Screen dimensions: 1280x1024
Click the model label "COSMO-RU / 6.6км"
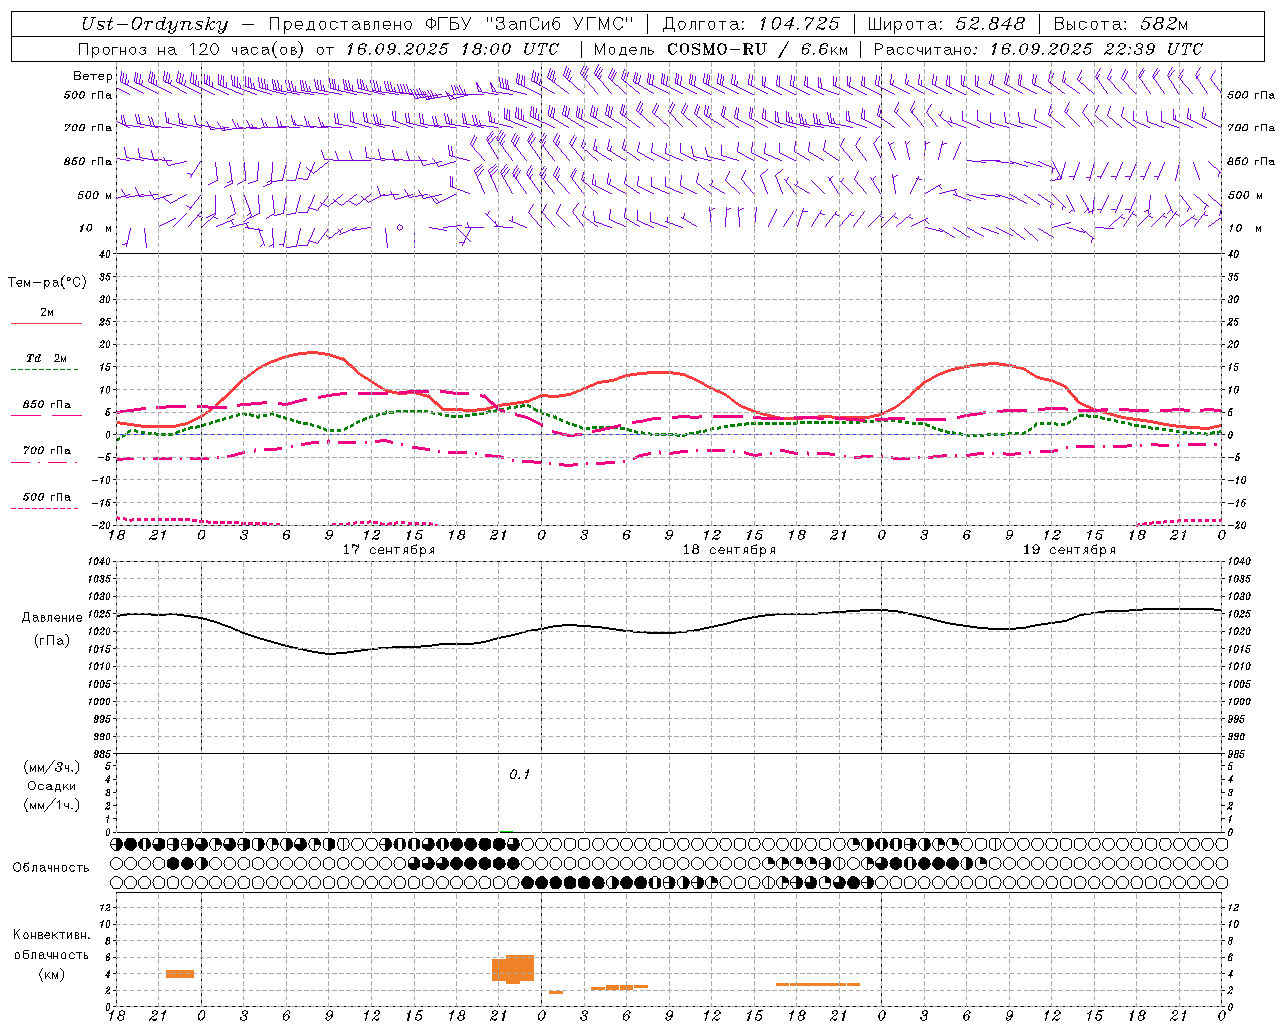(x=758, y=48)
